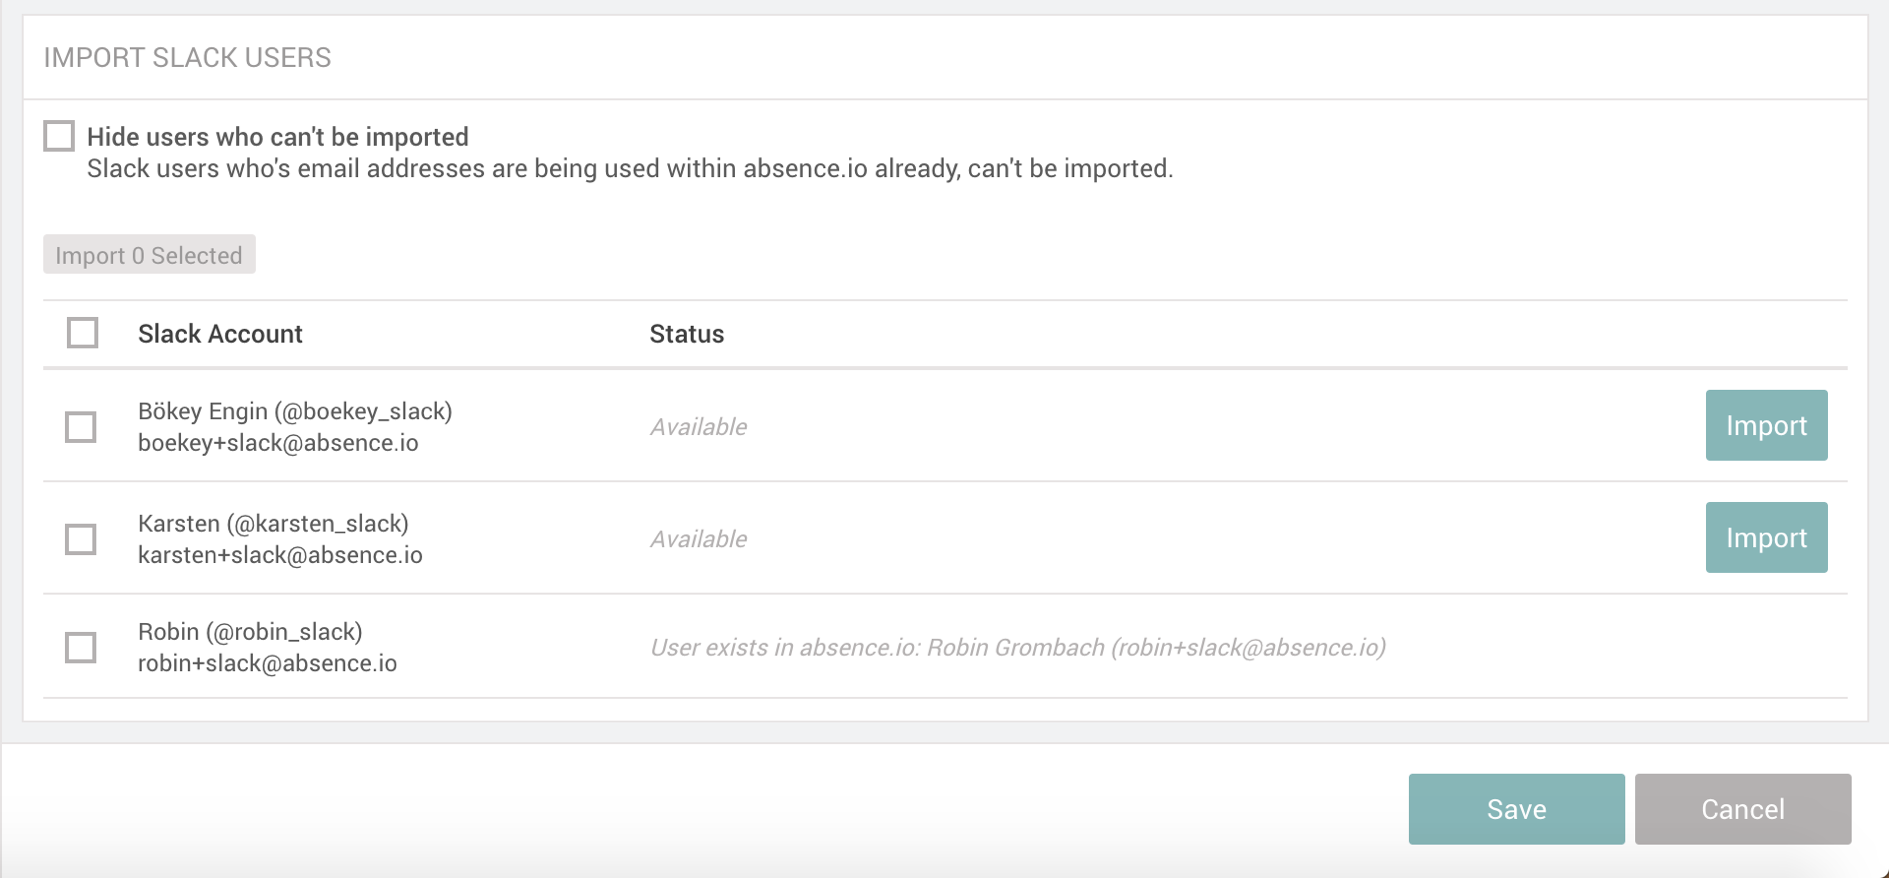Click the boekey+slack@absence.io email address
This screenshot has width=1889, height=878.
coord(278,443)
